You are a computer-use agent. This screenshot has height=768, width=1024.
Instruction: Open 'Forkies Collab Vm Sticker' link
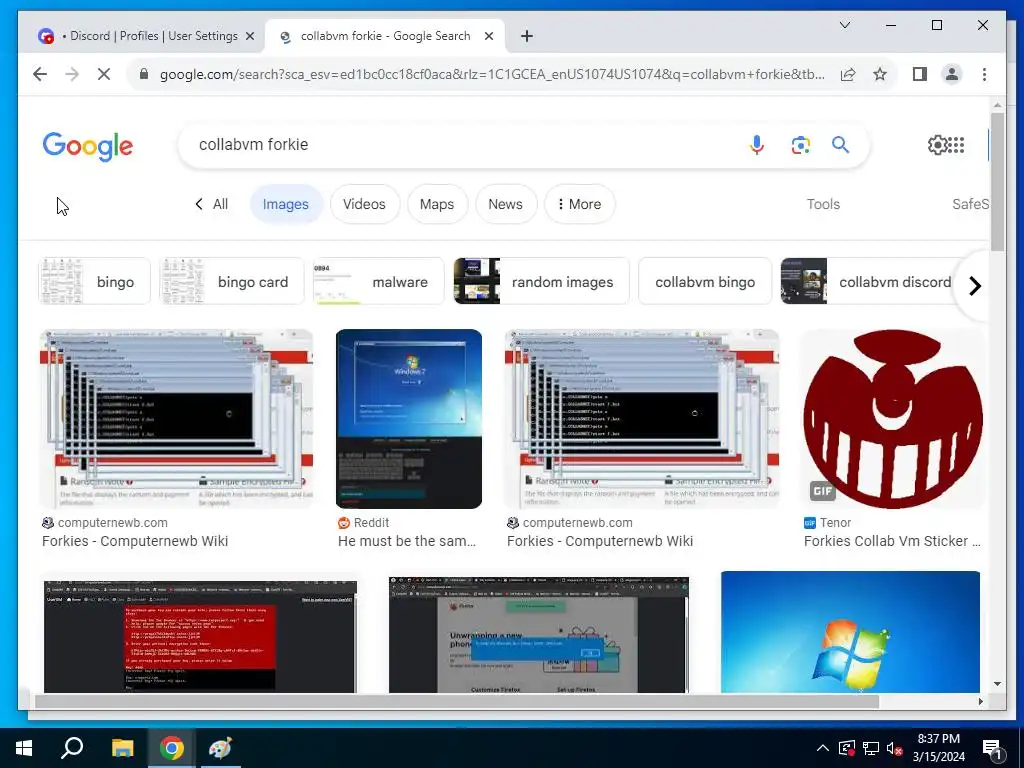coord(892,541)
